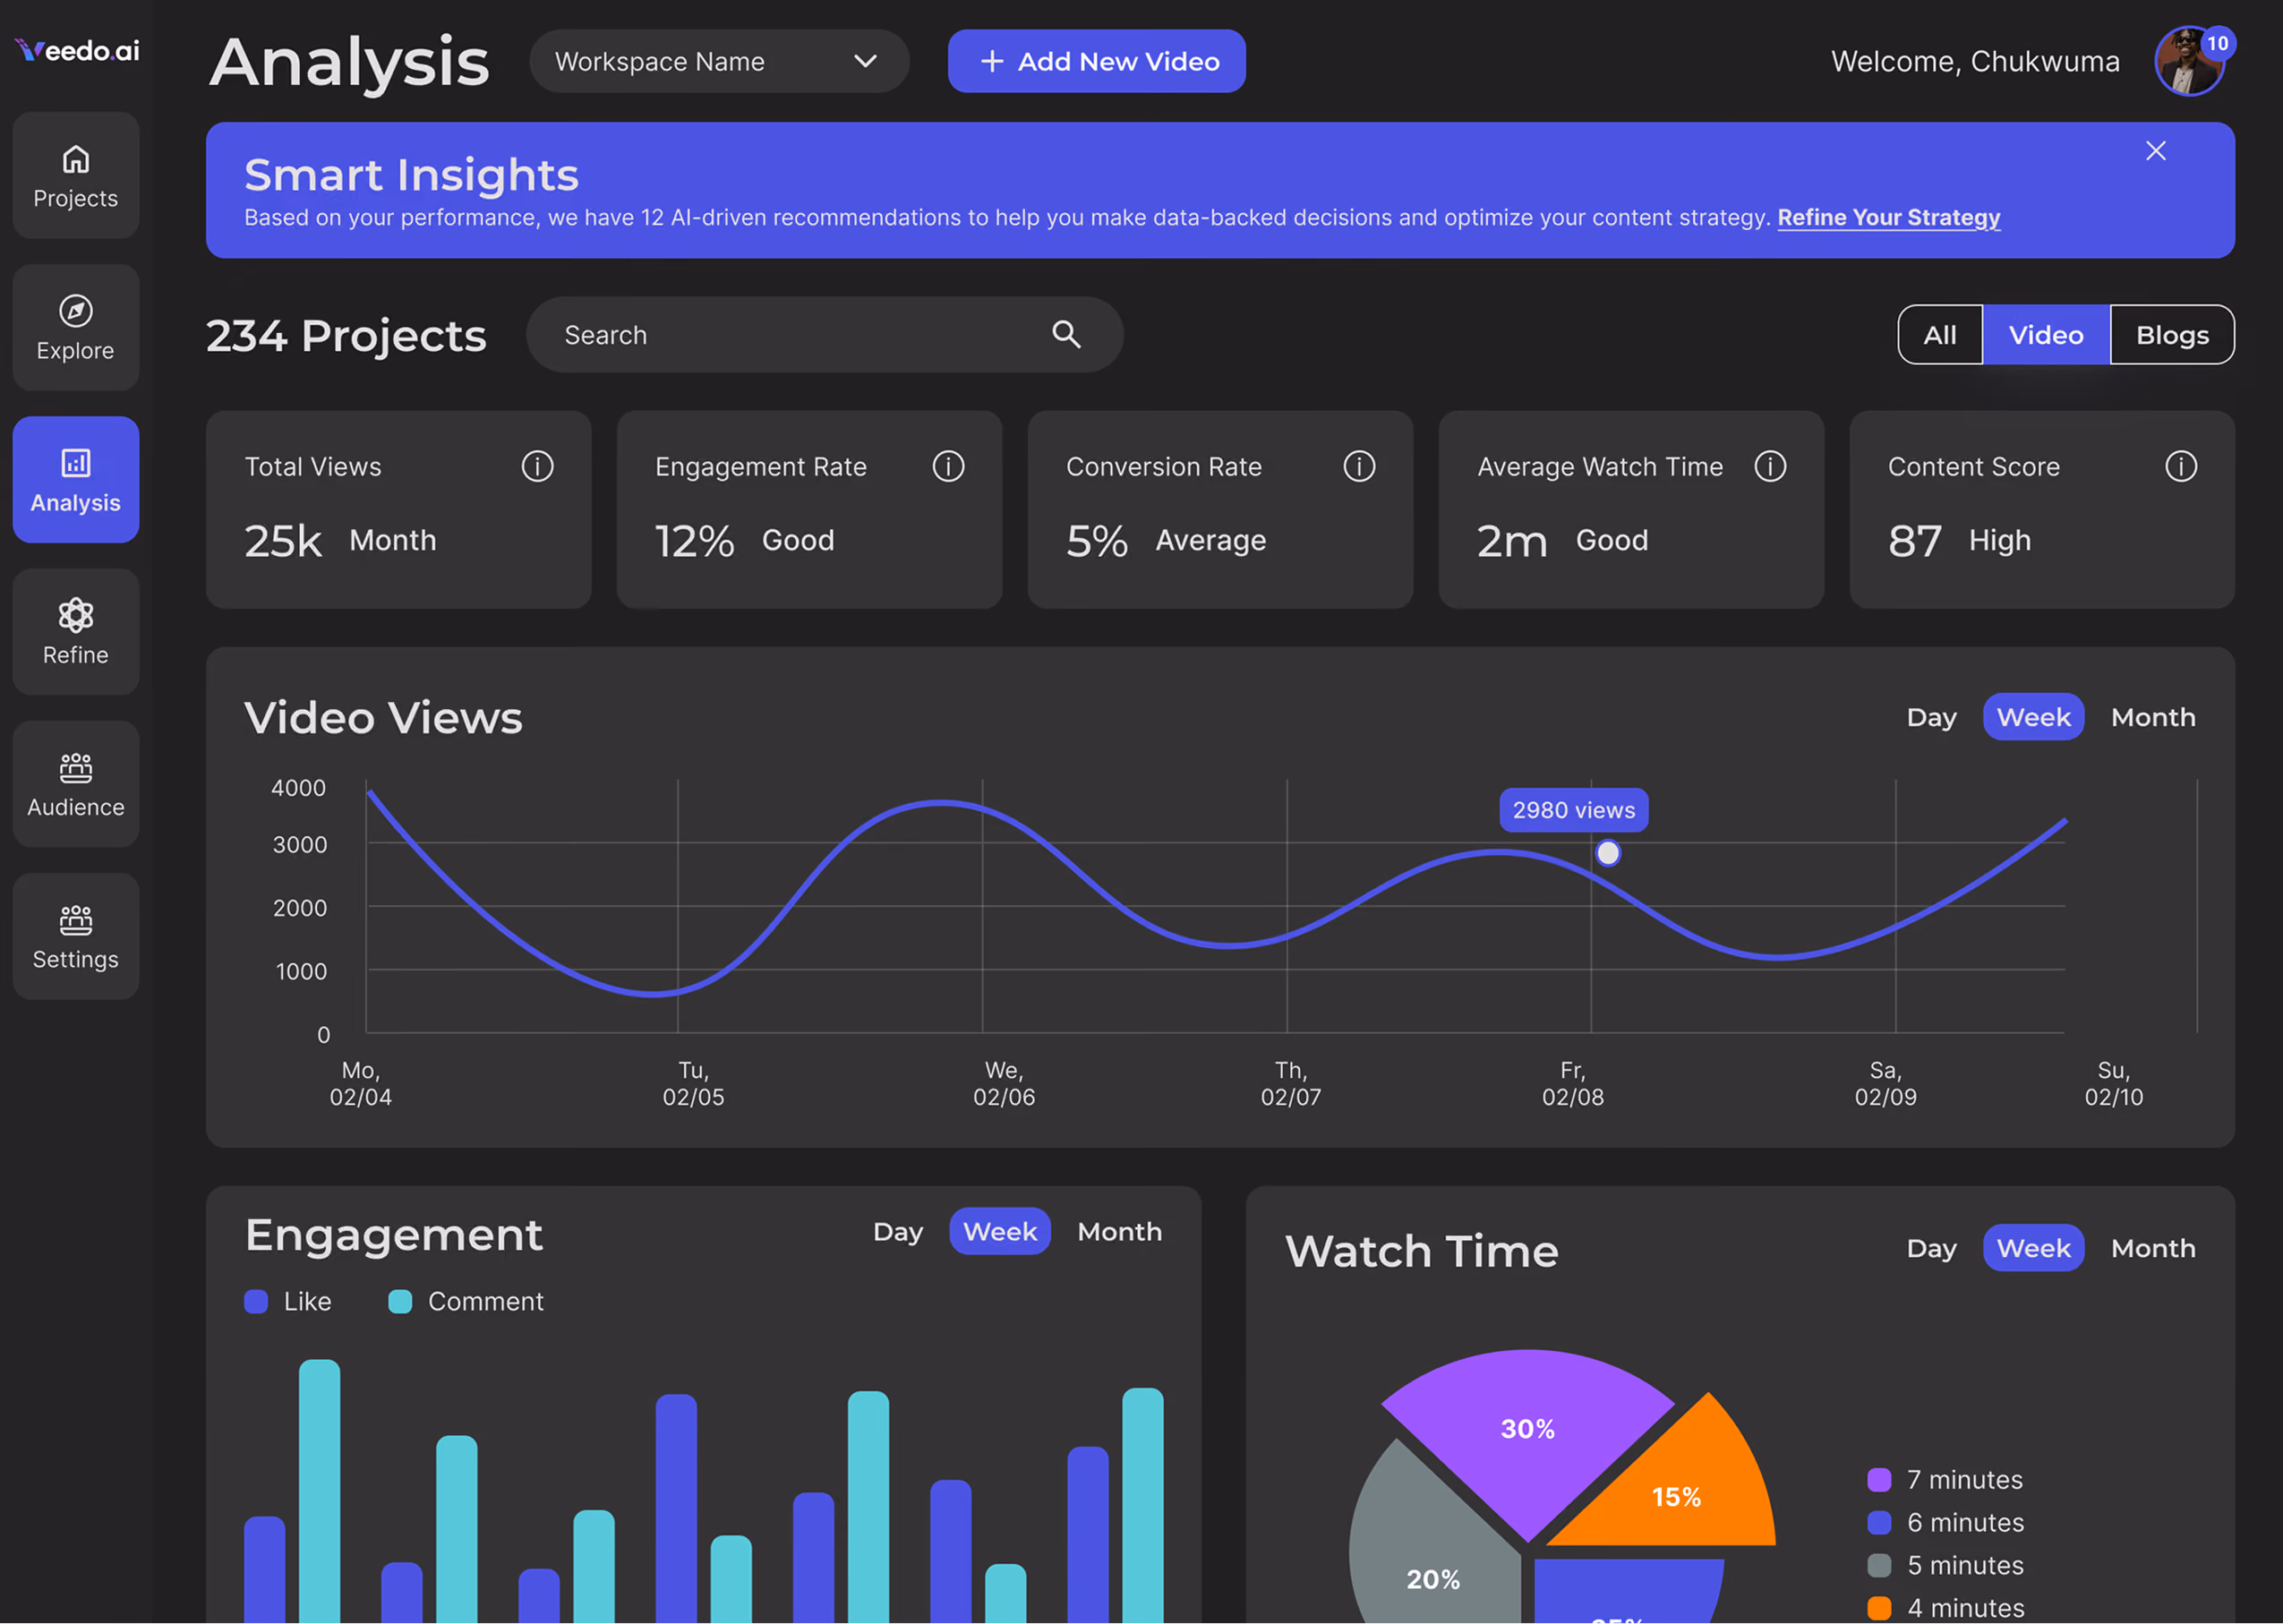The width and height of the screenshot is (2283, 1624).
Task: Click the 6 minutes legend swatch
Action: click(x=1879, y=1522)
